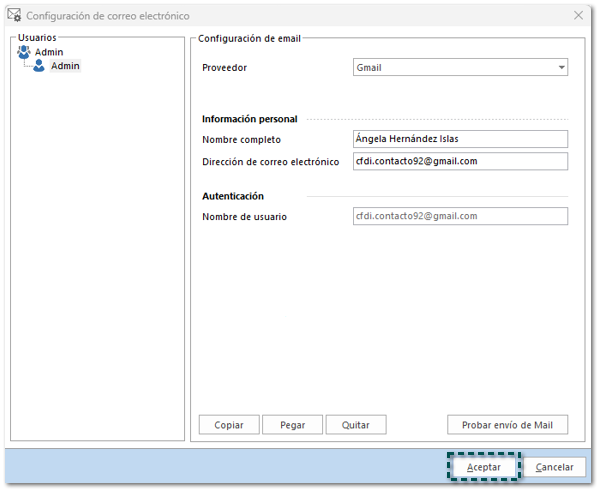The width and height of the screenshot is (600, 492).
Task: Click the Nombre completo label
Action: point(241,140)
